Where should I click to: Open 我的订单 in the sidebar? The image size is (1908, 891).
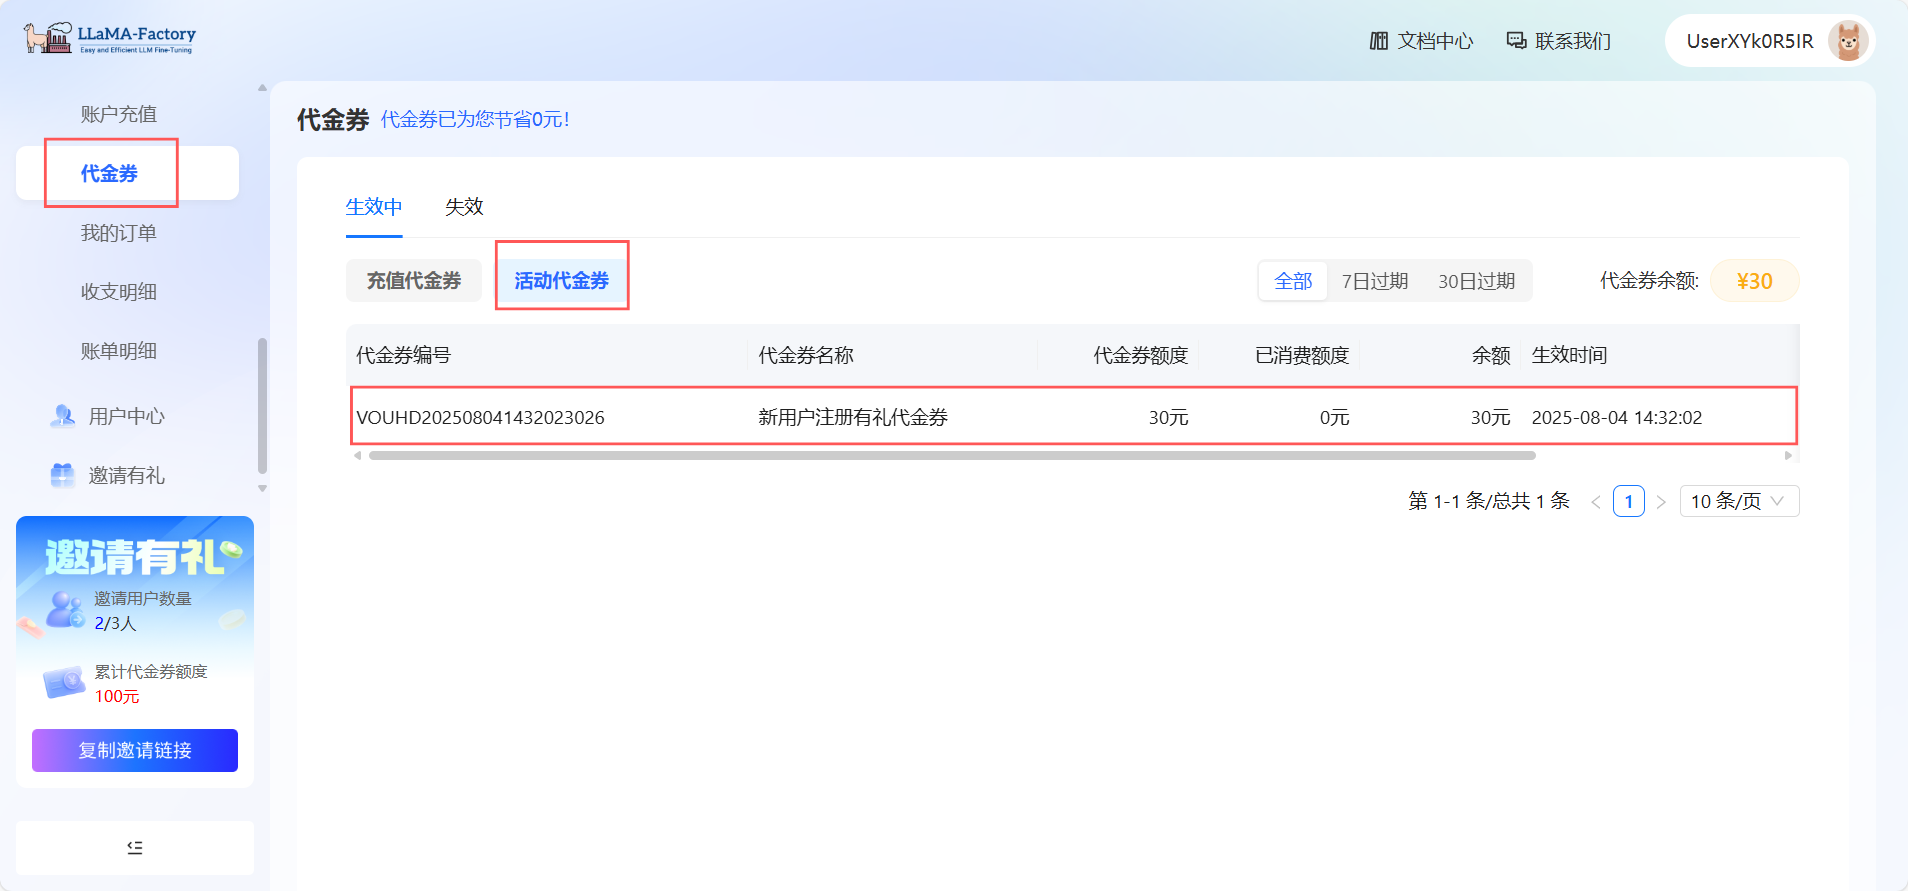pos(119,233)
